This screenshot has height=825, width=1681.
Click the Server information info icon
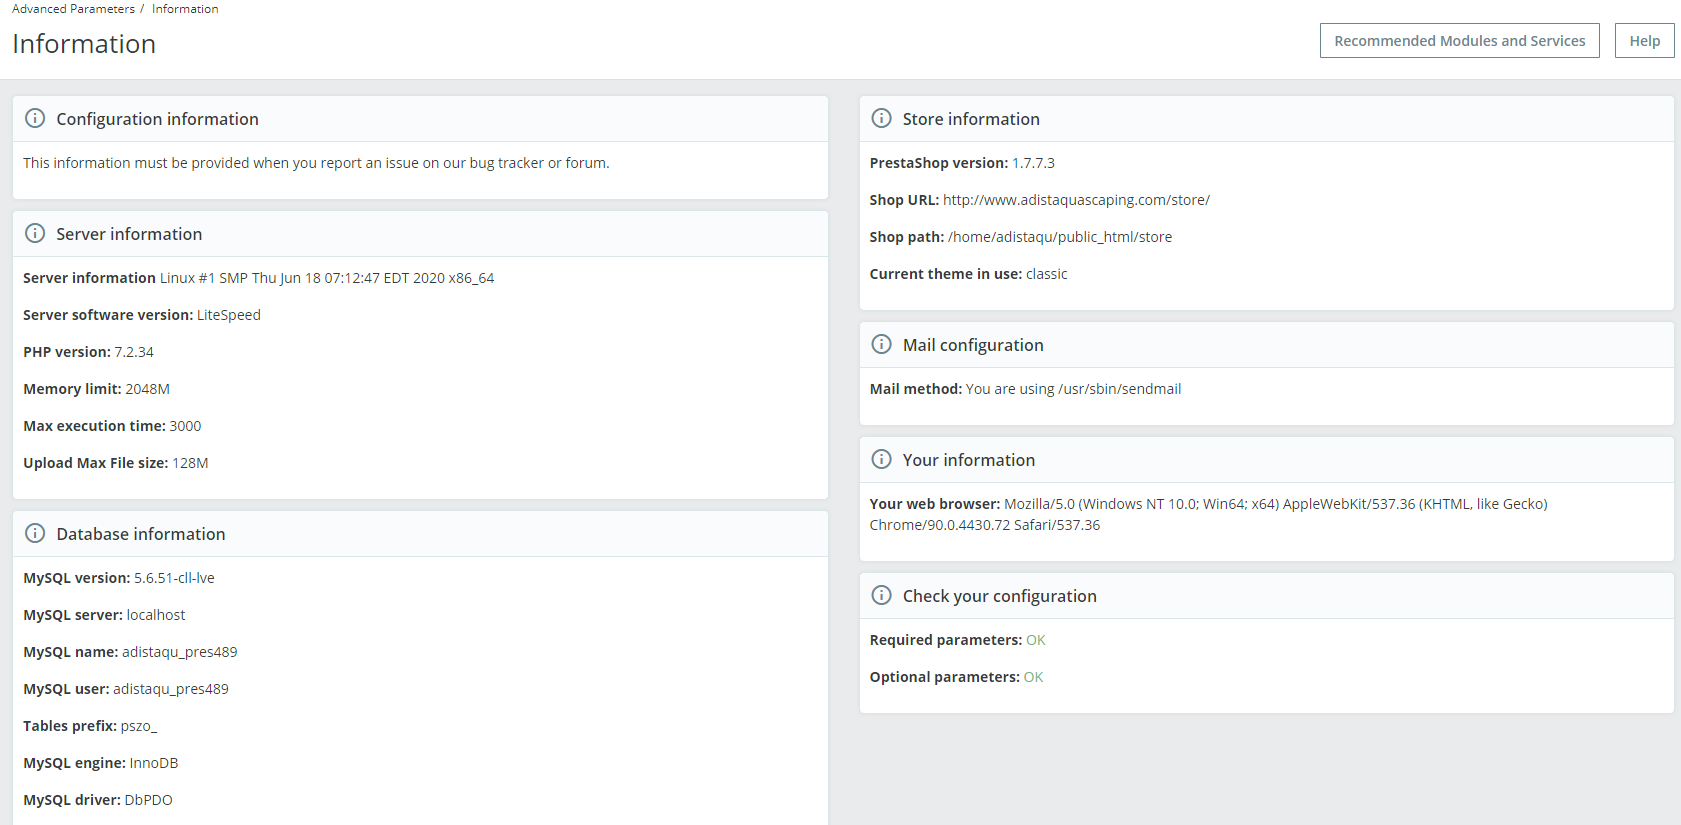(35, 233)
